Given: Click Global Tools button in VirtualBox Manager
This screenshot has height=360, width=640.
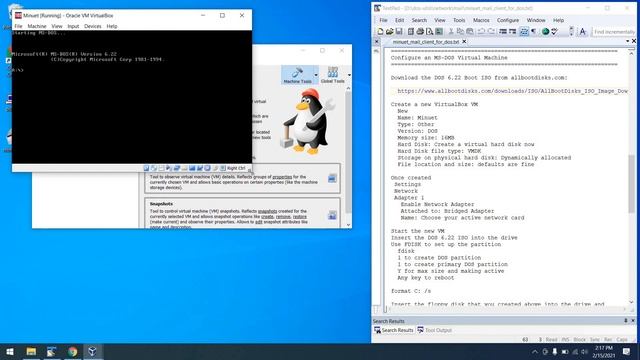Looking at the screenshot, I should pos(332,75).
